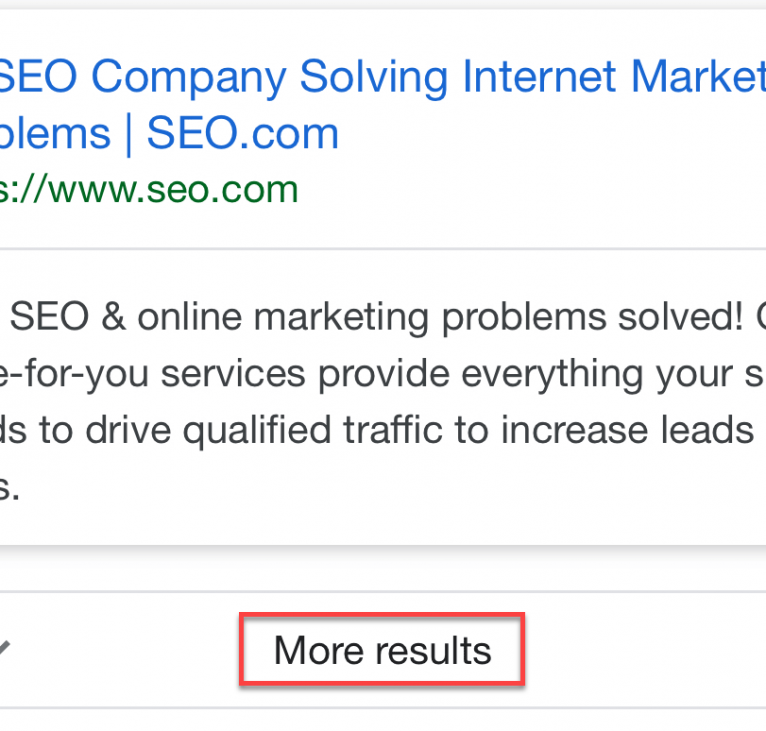Expand the chevron beside More results
766x731 pixels.
(4, 649)
